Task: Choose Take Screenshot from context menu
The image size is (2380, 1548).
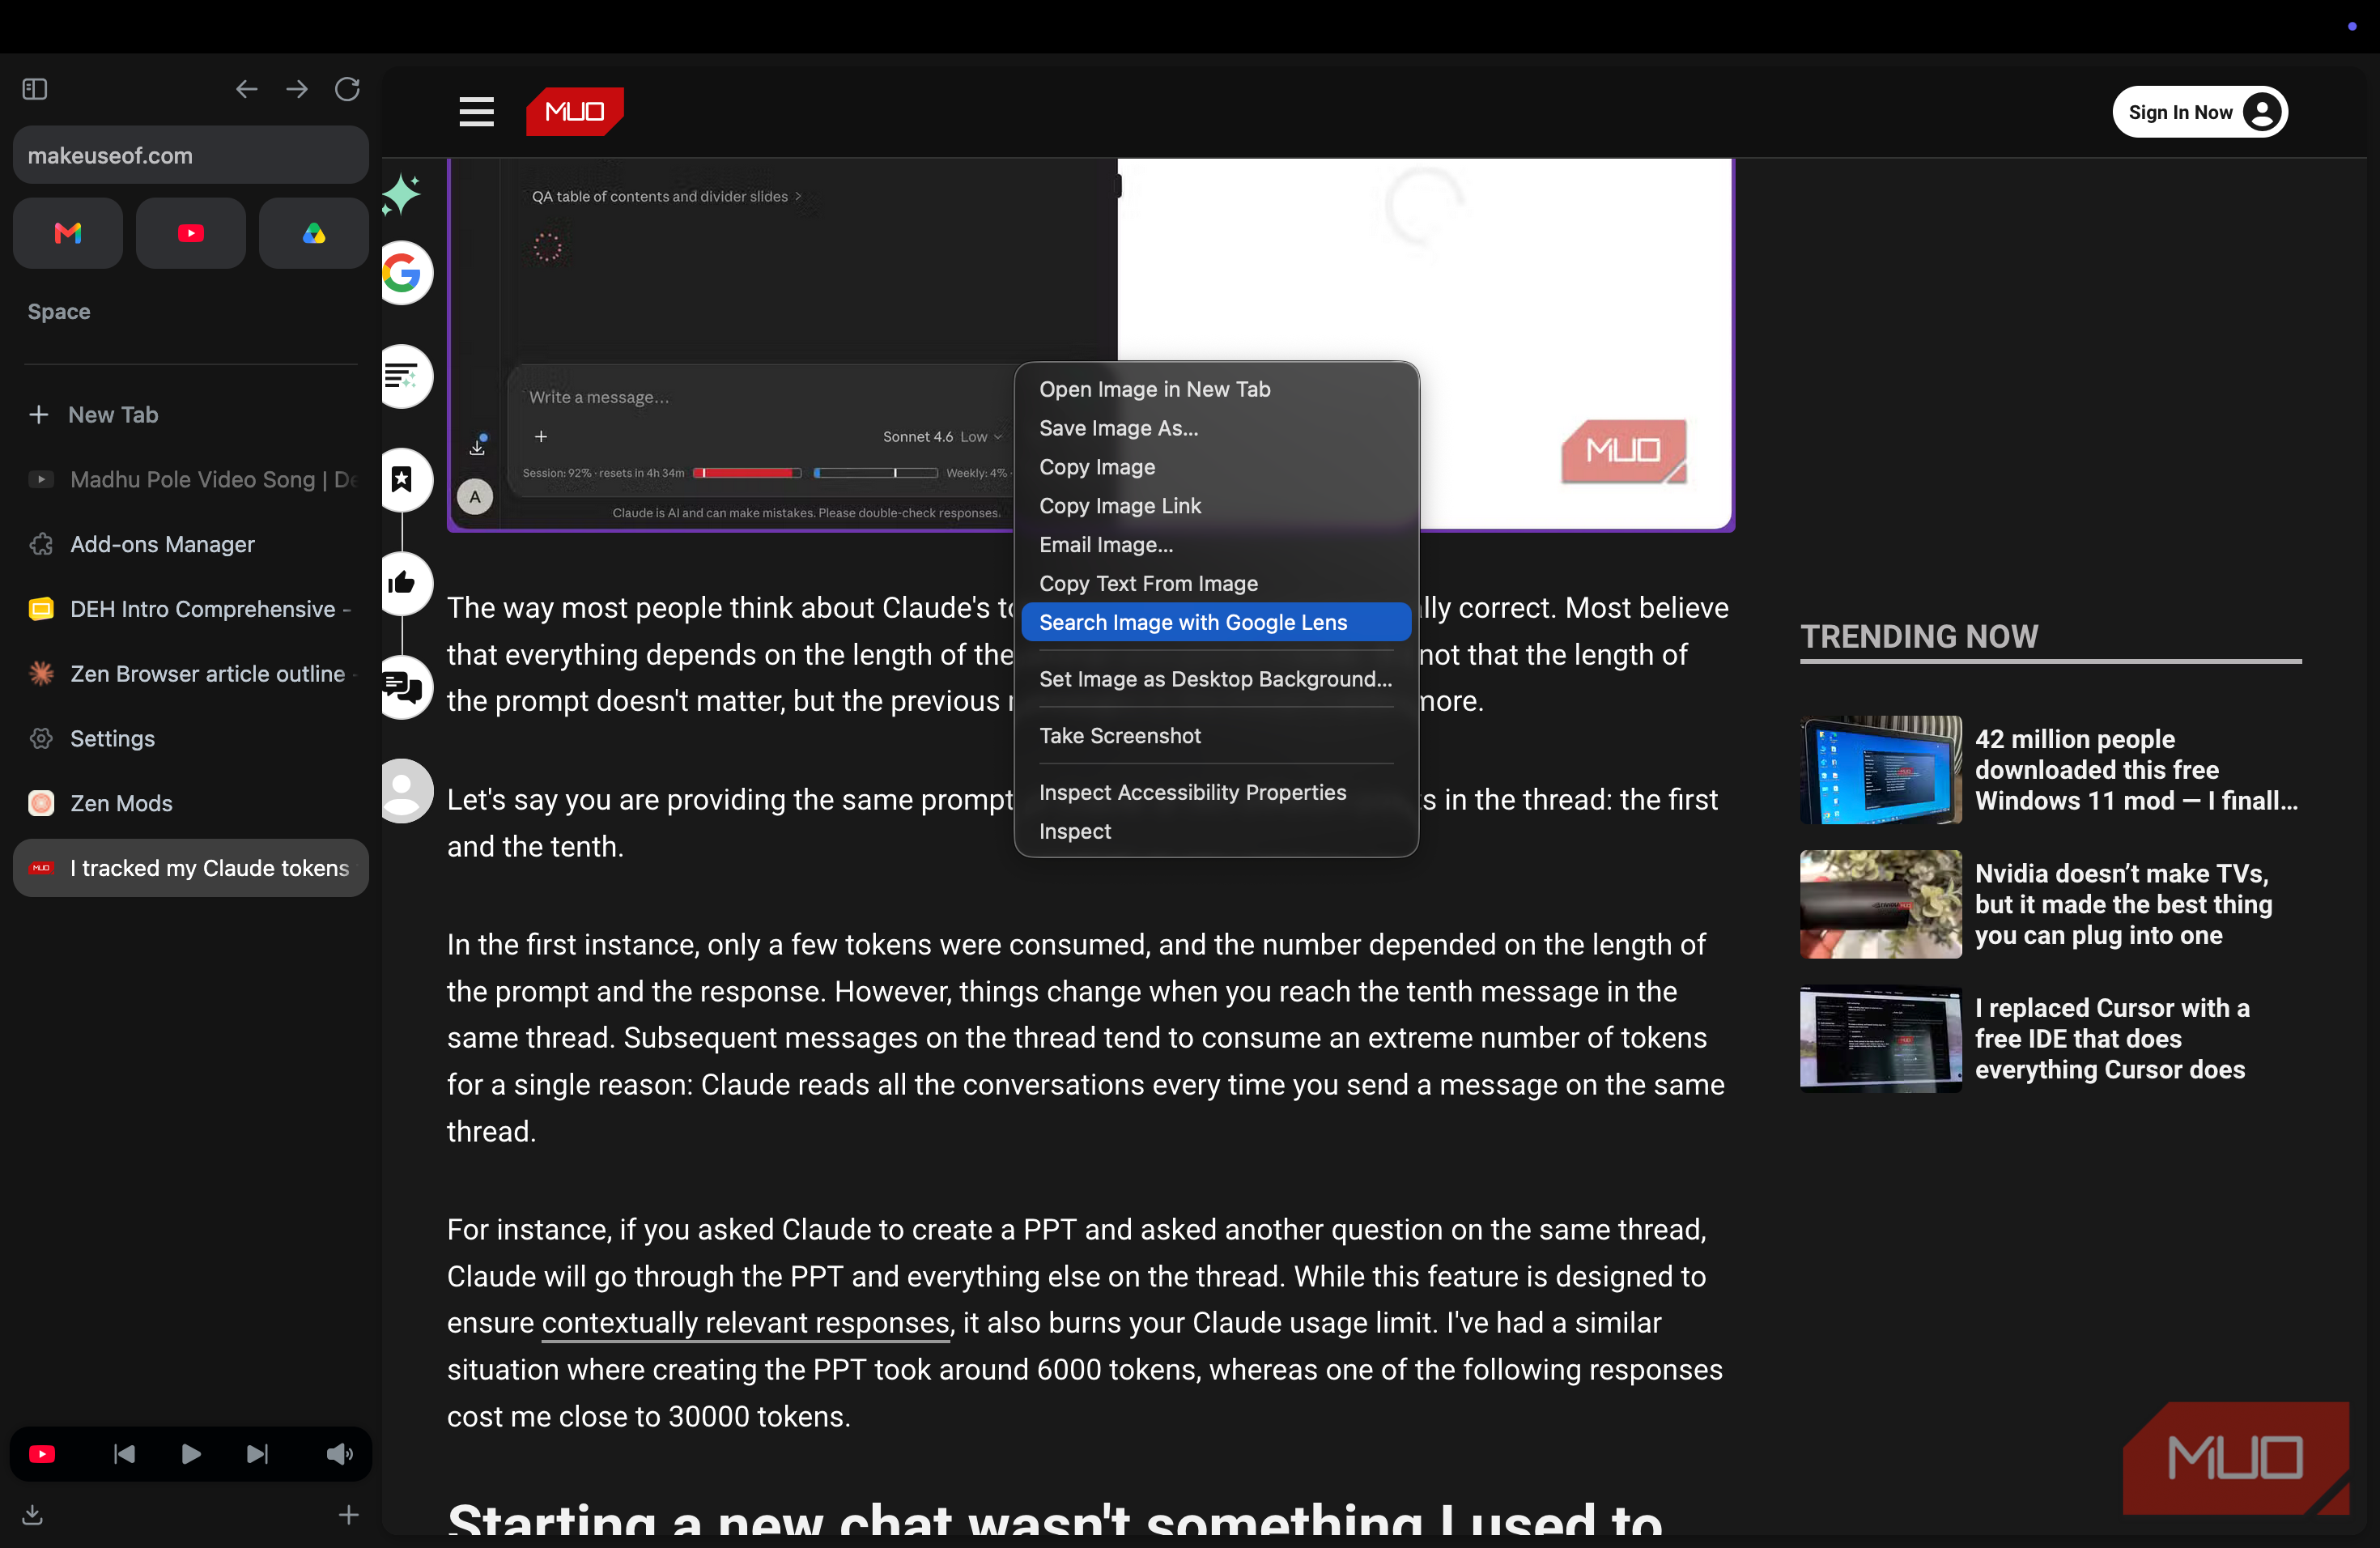Action: 1216,736
